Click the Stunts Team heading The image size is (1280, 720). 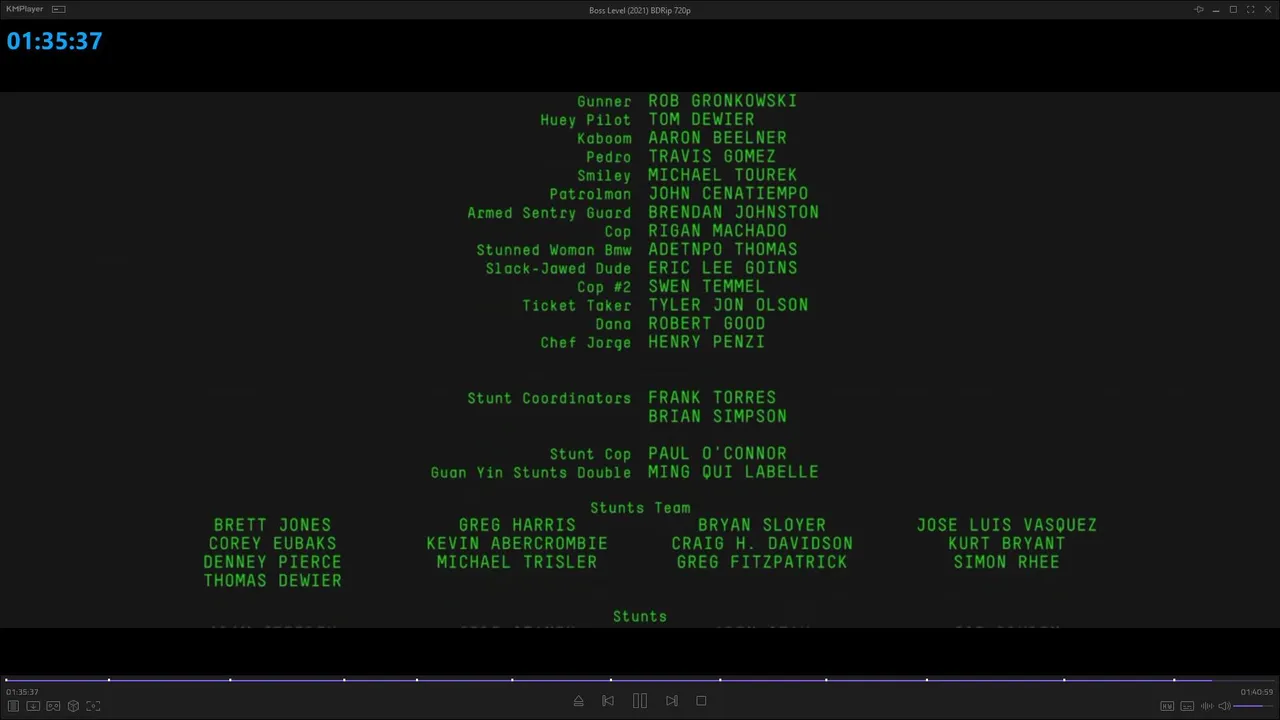640,508
